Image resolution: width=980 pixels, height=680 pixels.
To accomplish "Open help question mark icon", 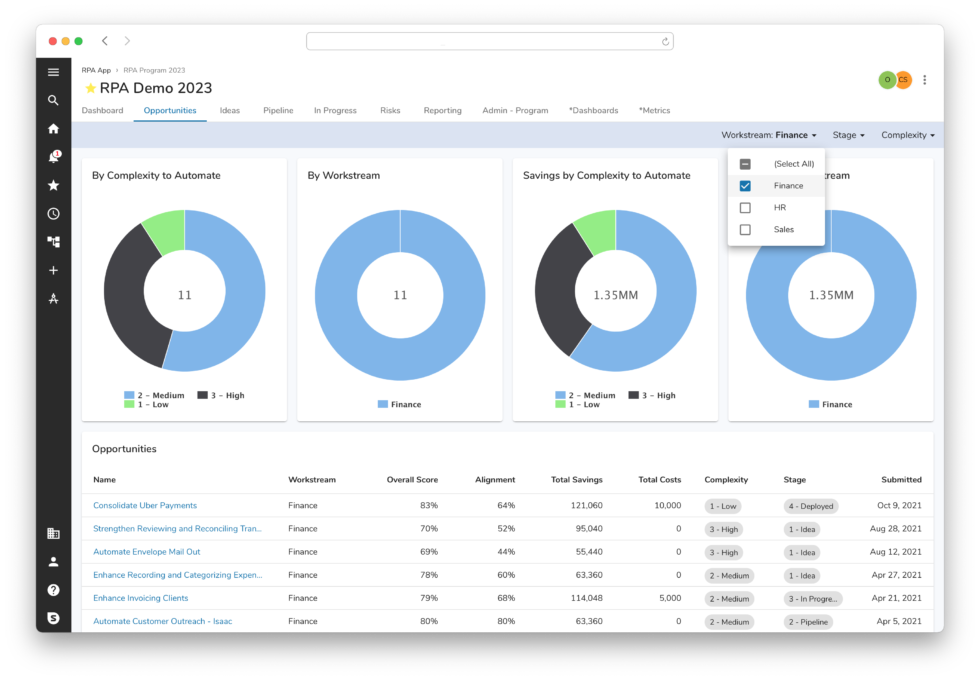I will coord(53,590).
